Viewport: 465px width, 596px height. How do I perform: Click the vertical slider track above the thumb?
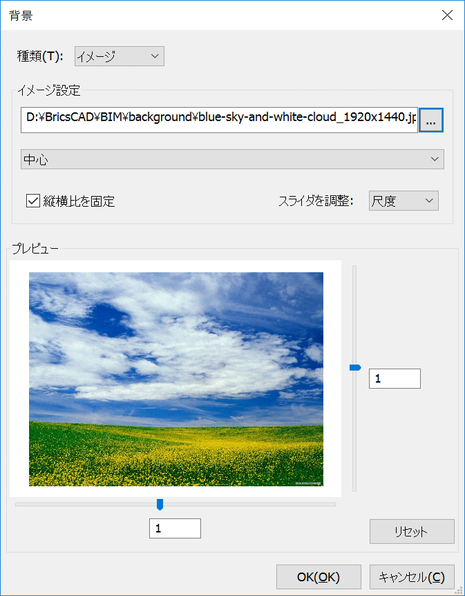coord(354,315)
